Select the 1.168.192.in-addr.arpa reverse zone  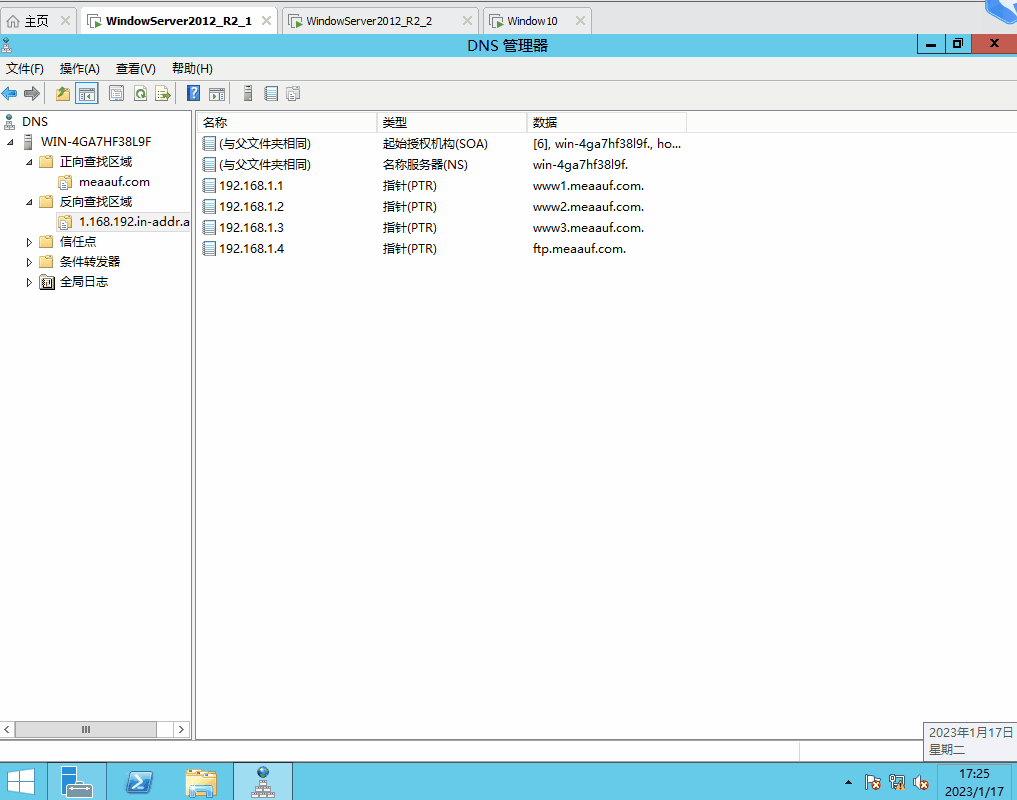click(134, 222)
